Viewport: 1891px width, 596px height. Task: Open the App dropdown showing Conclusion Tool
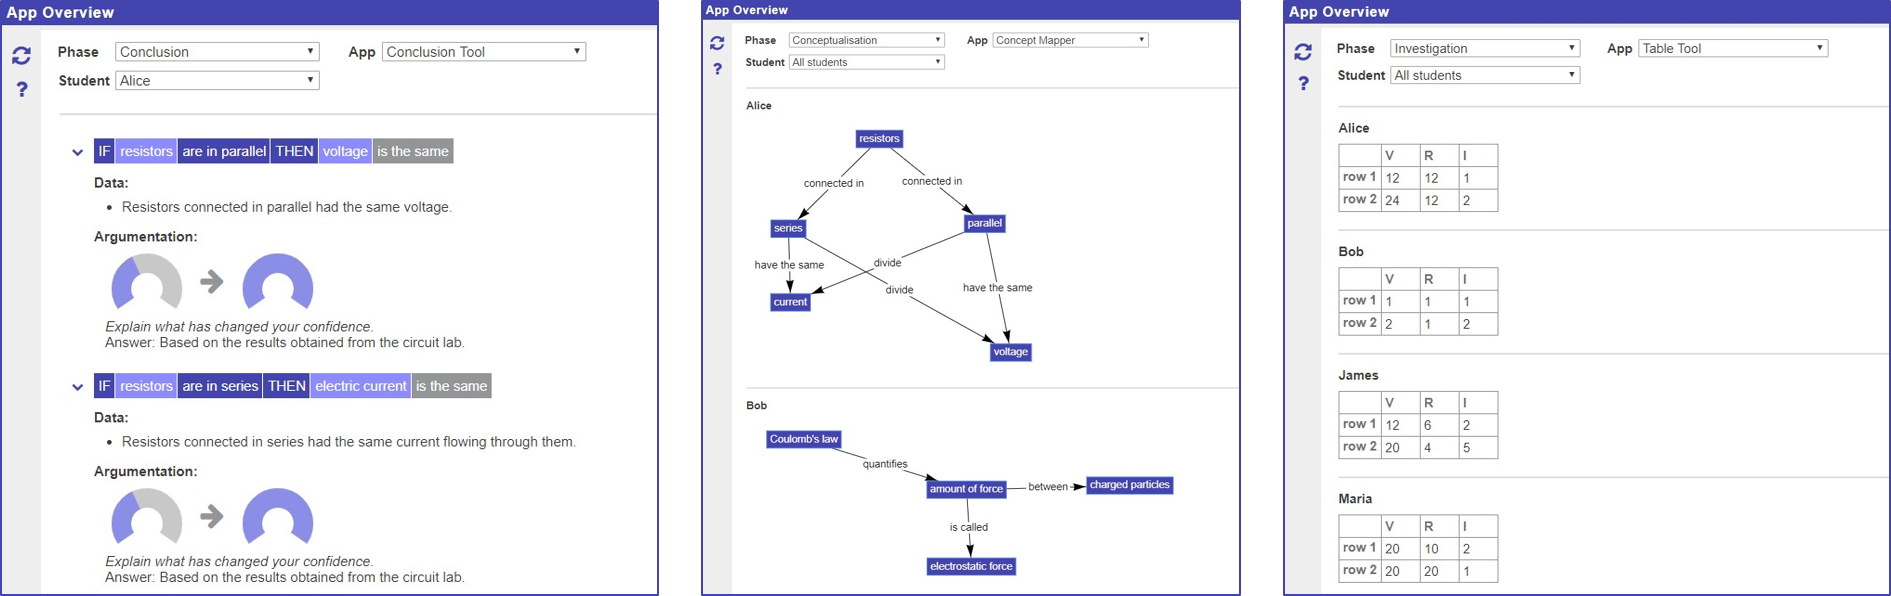[484, 52]
